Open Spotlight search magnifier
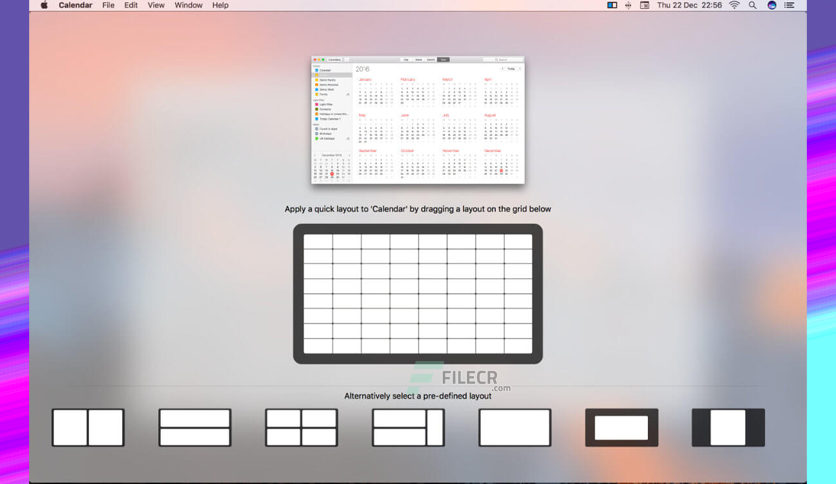 tap(752, 5)
